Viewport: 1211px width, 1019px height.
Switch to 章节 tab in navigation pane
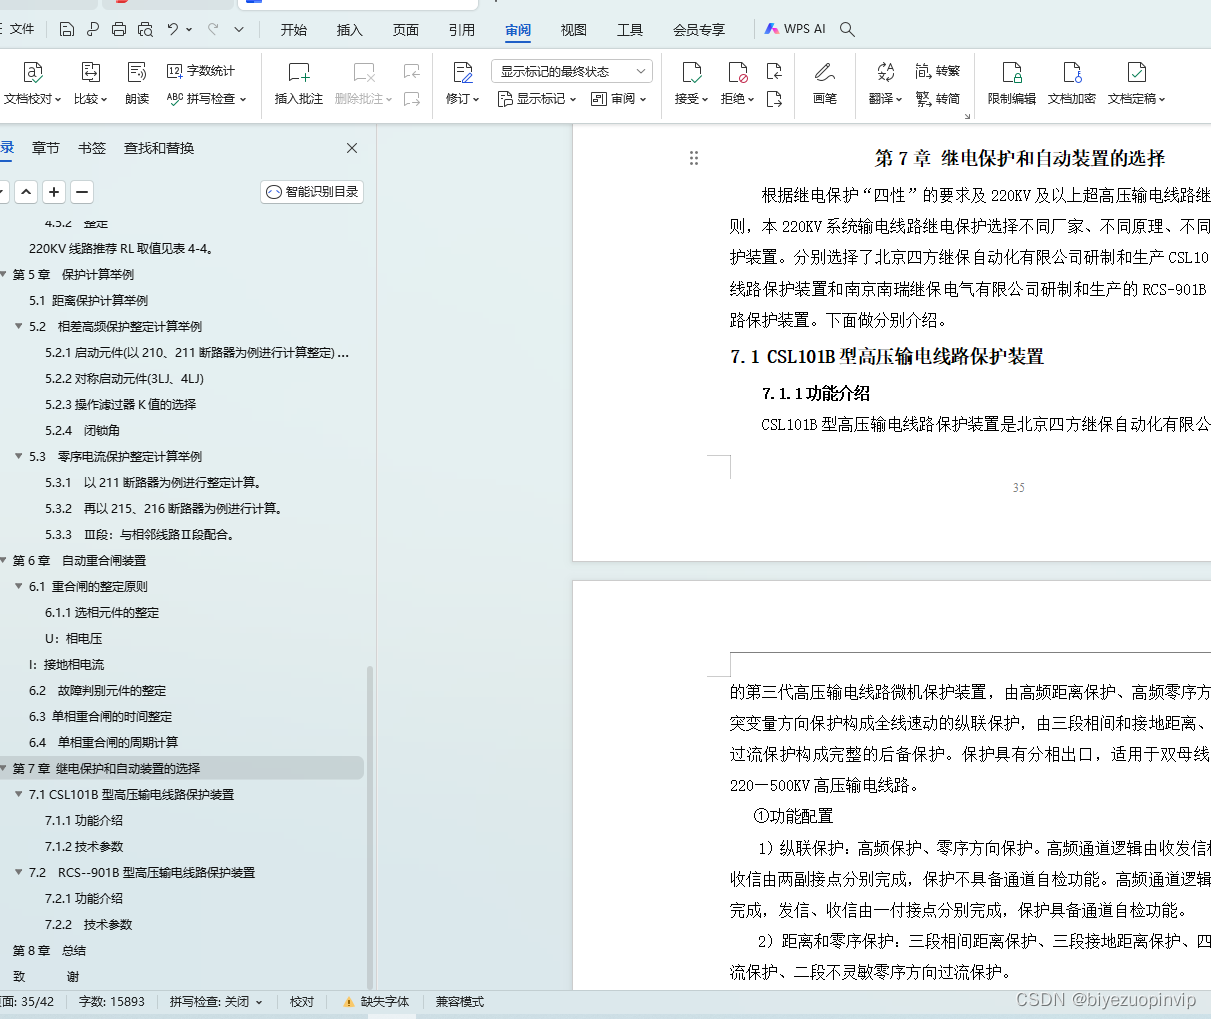pos(46,148)
